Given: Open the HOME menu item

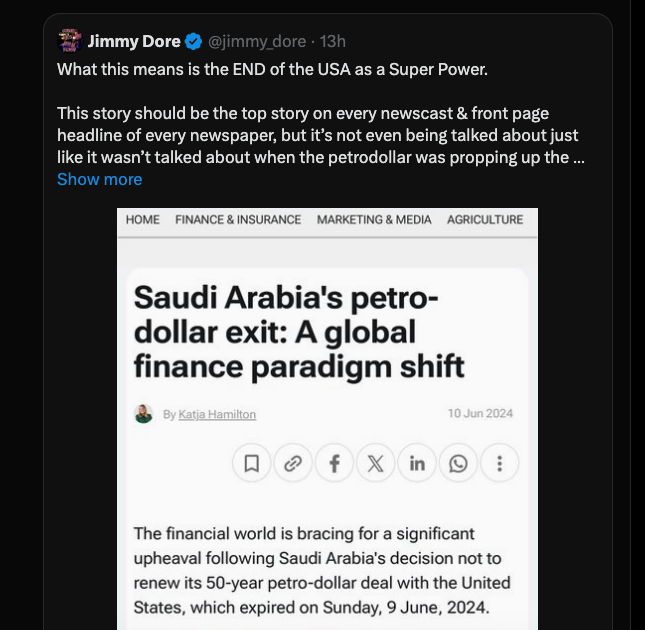Looking at the screenshot, I should [143, 220].
